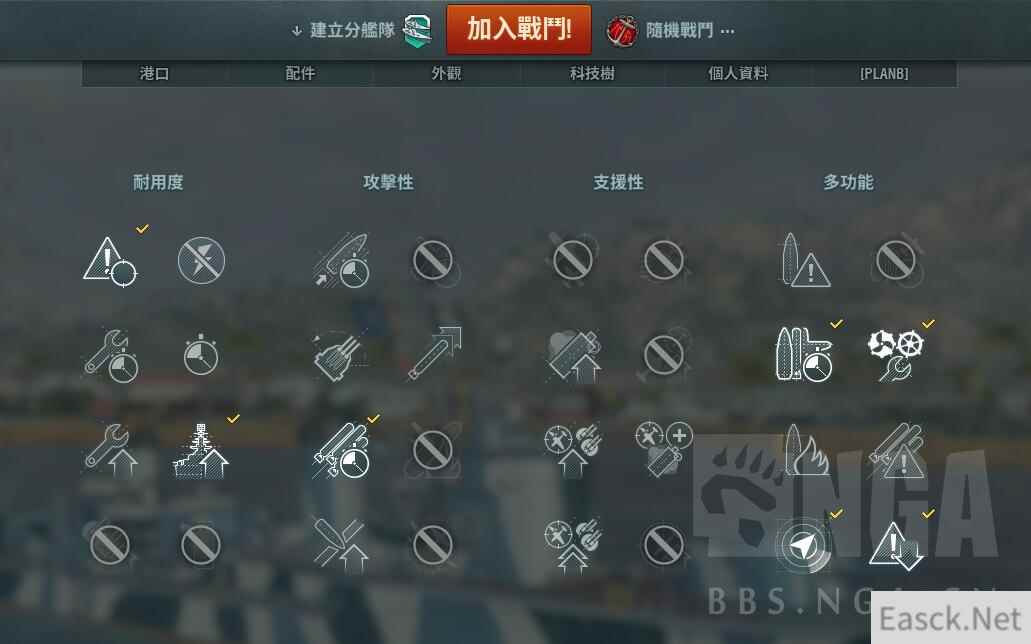Pick the gun barrel with upward arrows skill
The width and height of the screenshot is (1031, 644).
434,354
